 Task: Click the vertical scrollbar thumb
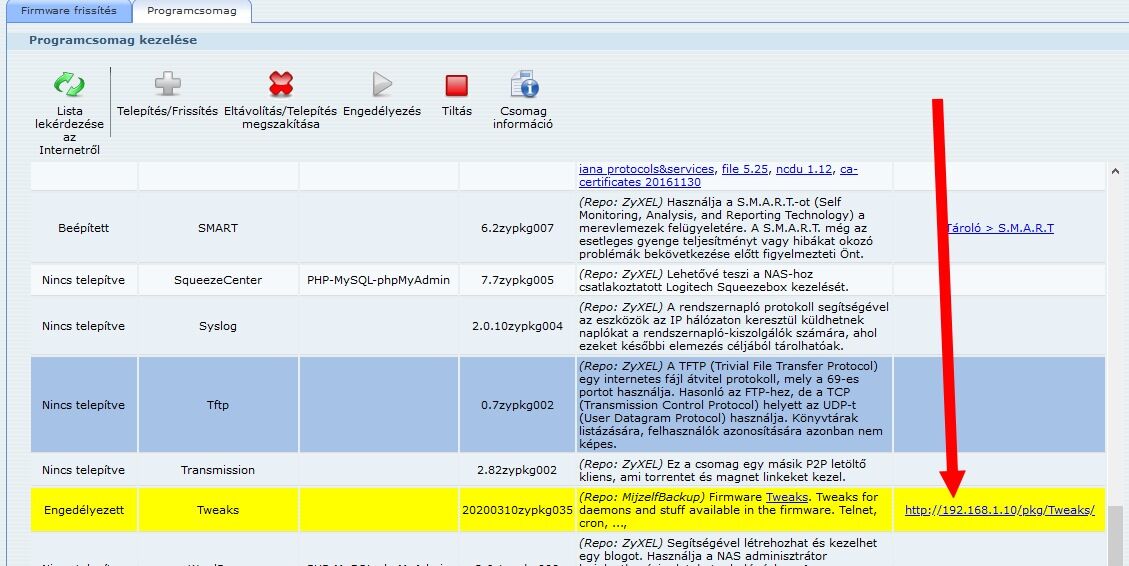(x=1115, y=535)
